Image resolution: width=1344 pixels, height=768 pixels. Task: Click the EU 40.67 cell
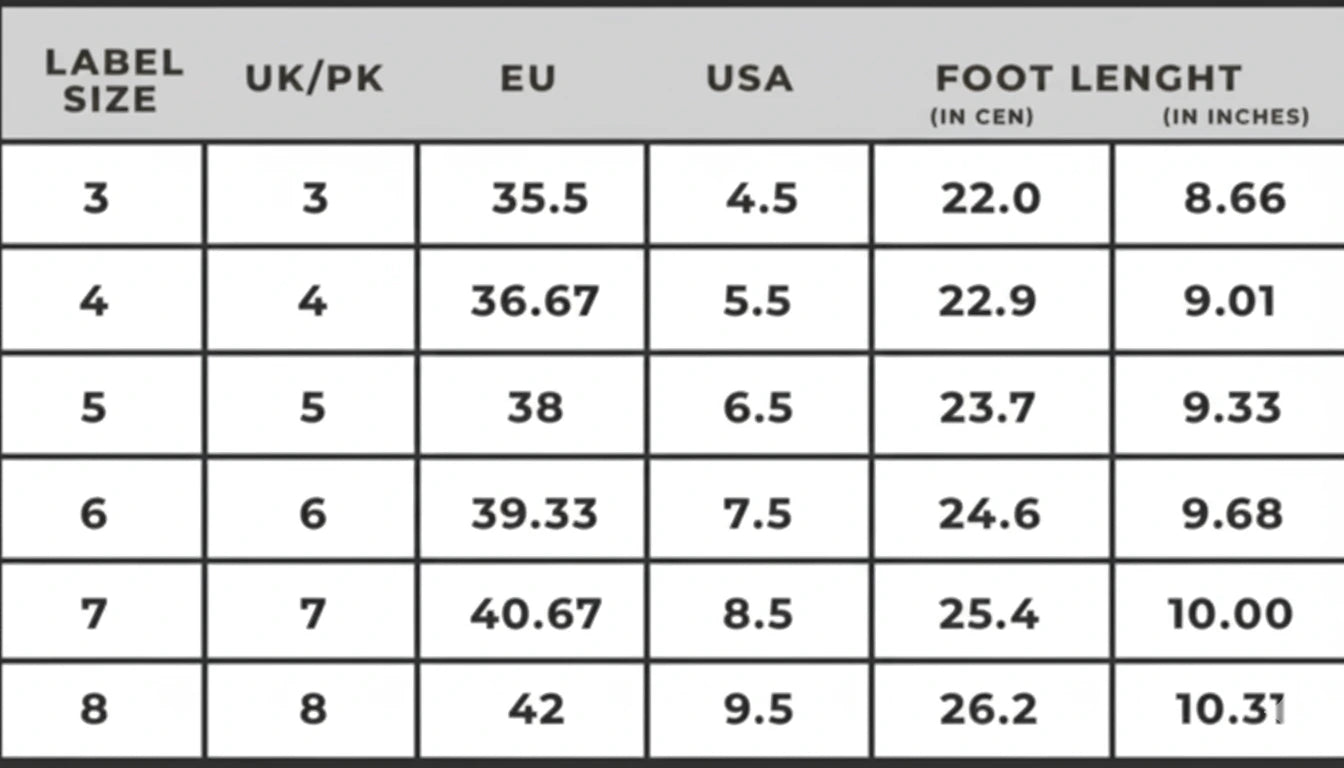coord(536,613)
